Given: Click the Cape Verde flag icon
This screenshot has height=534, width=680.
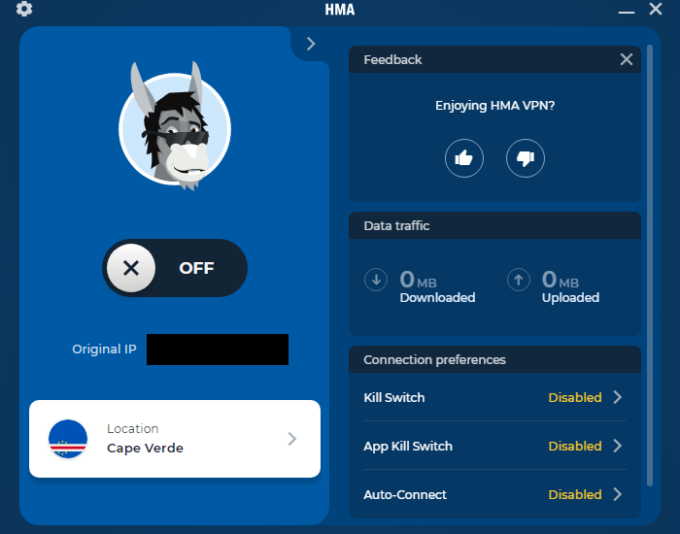Looking at the screenshot, I should (68, 439).
